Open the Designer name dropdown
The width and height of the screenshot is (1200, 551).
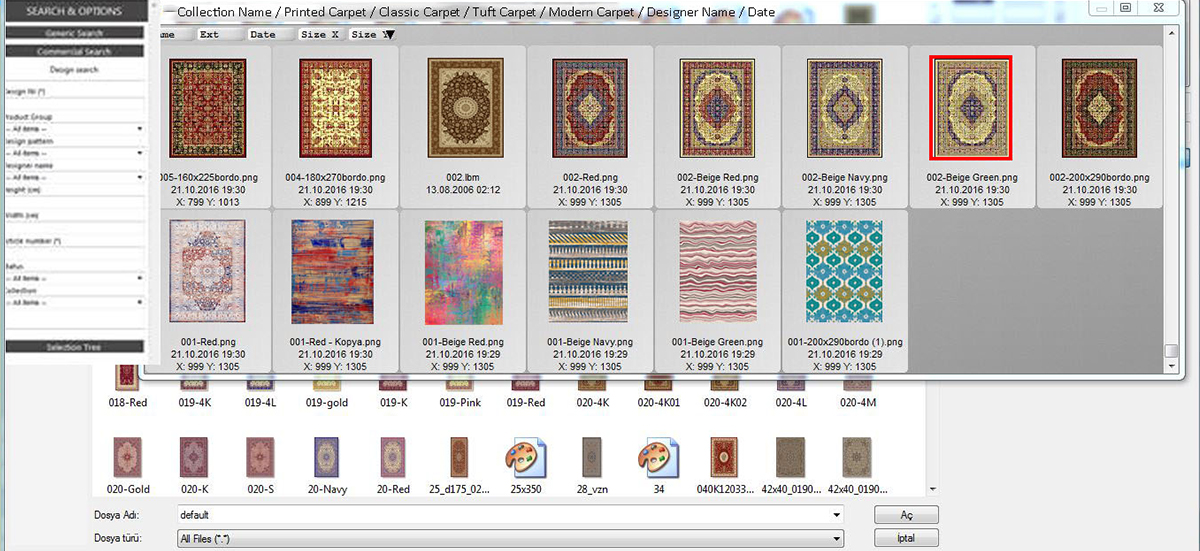tap(74, 177)
